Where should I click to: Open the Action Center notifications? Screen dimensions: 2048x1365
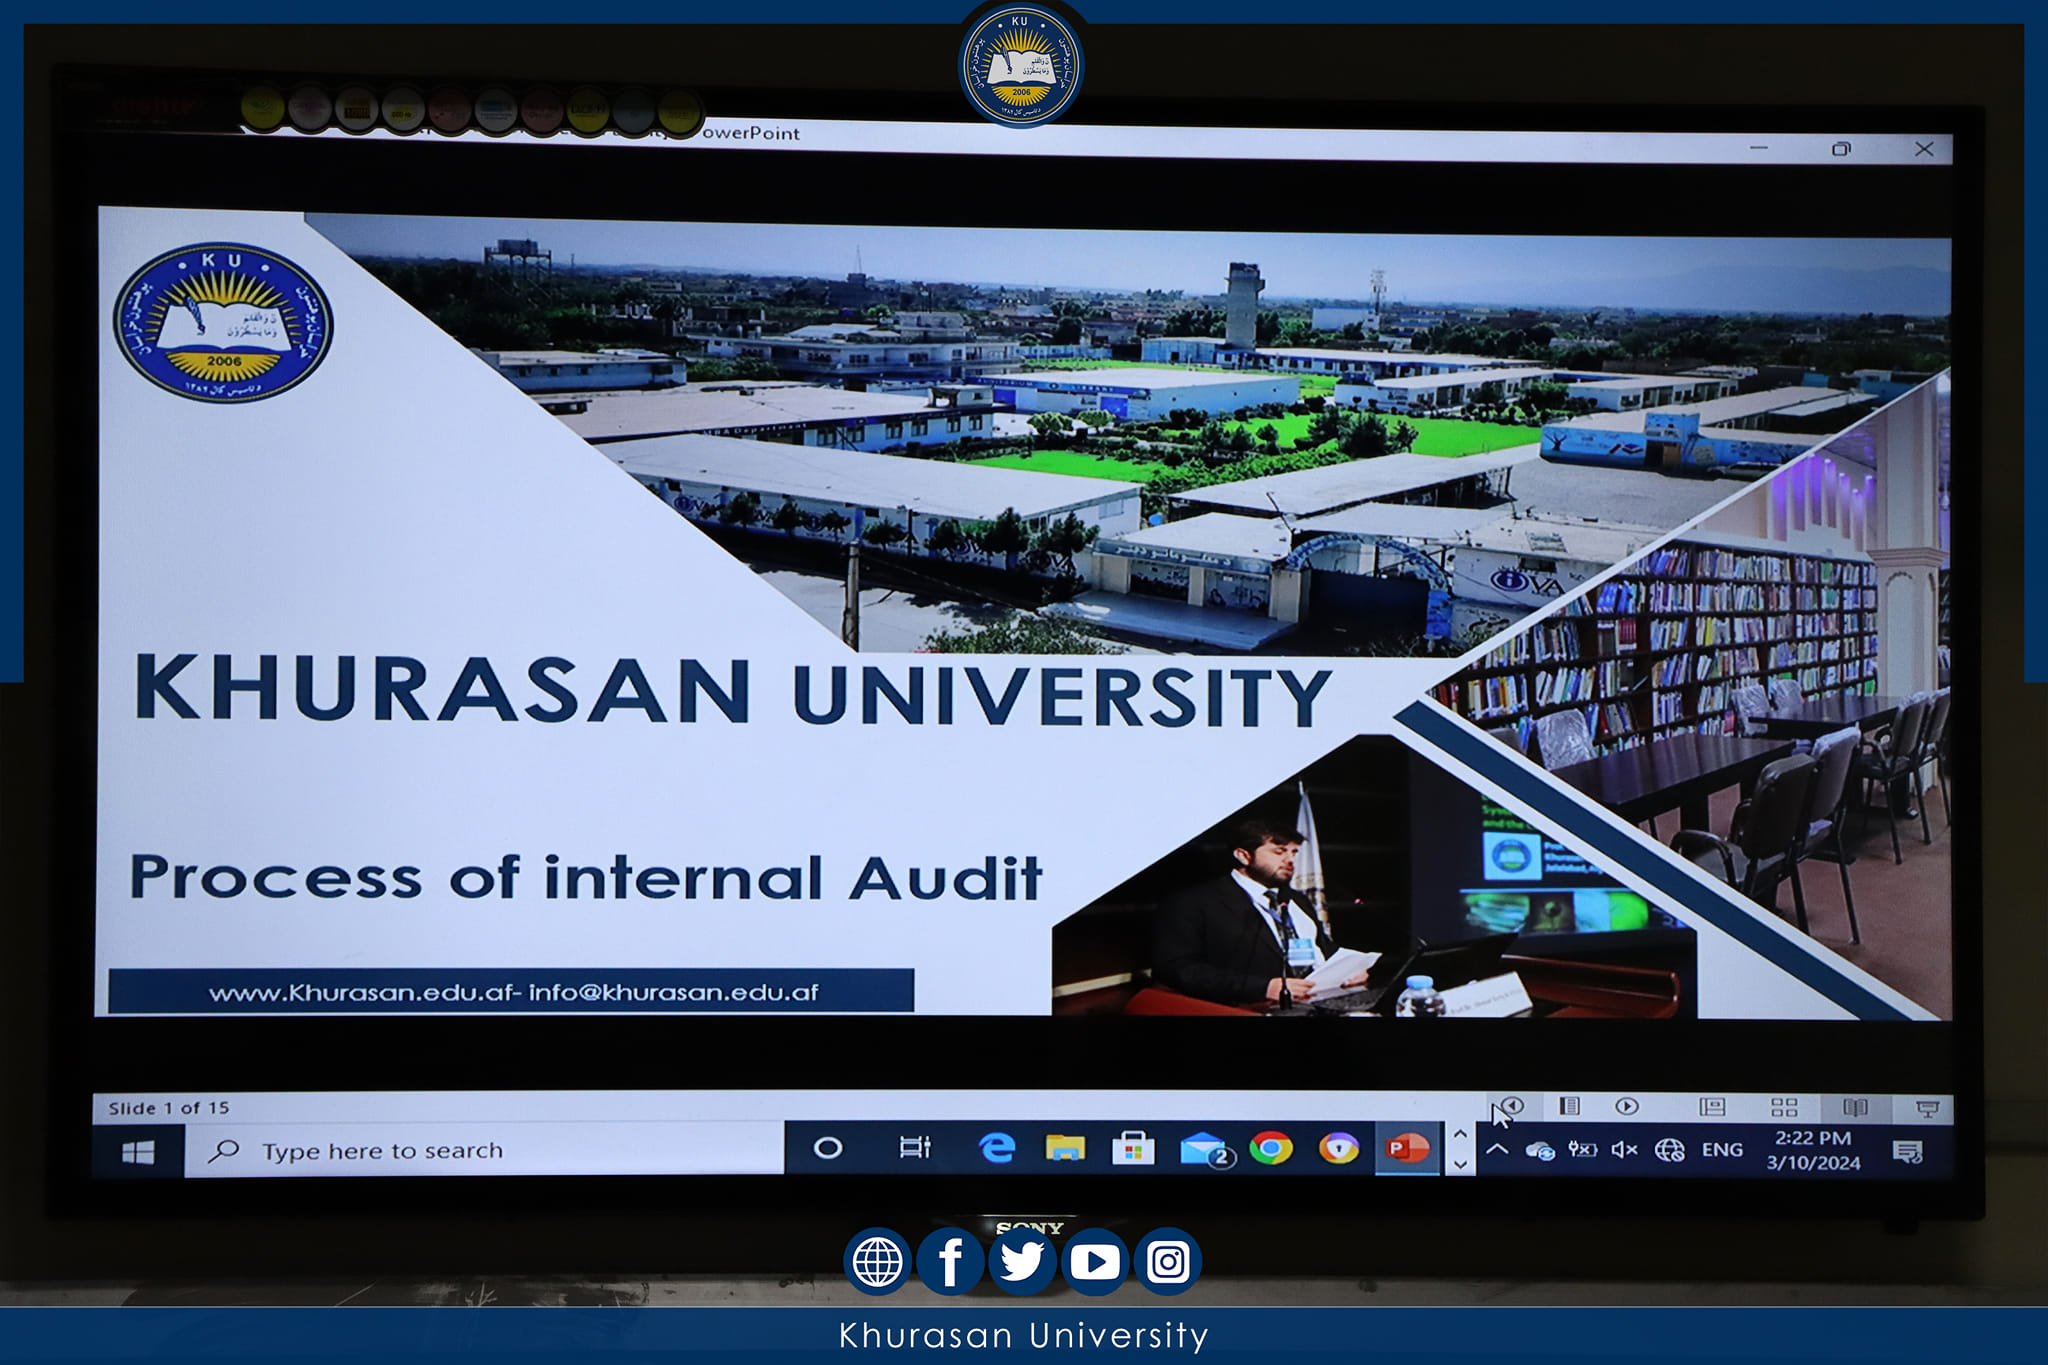[1908, 1152]
